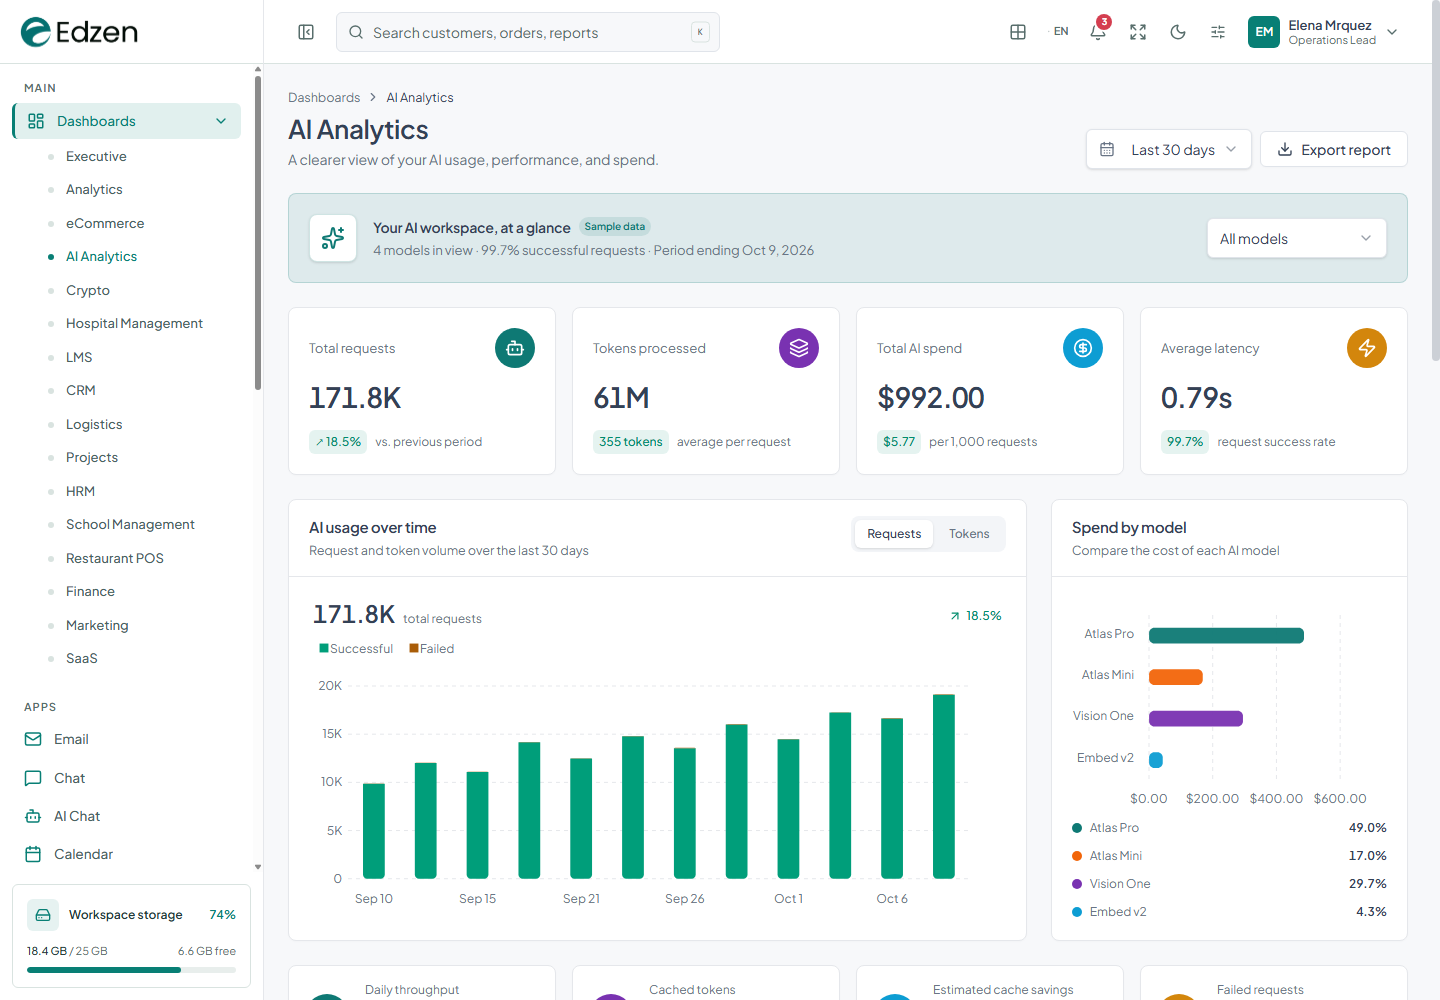Switch chart to Tokens view
This screenshot has width=1440, height=1000.
pyautogui.click(x=969, y=534)
